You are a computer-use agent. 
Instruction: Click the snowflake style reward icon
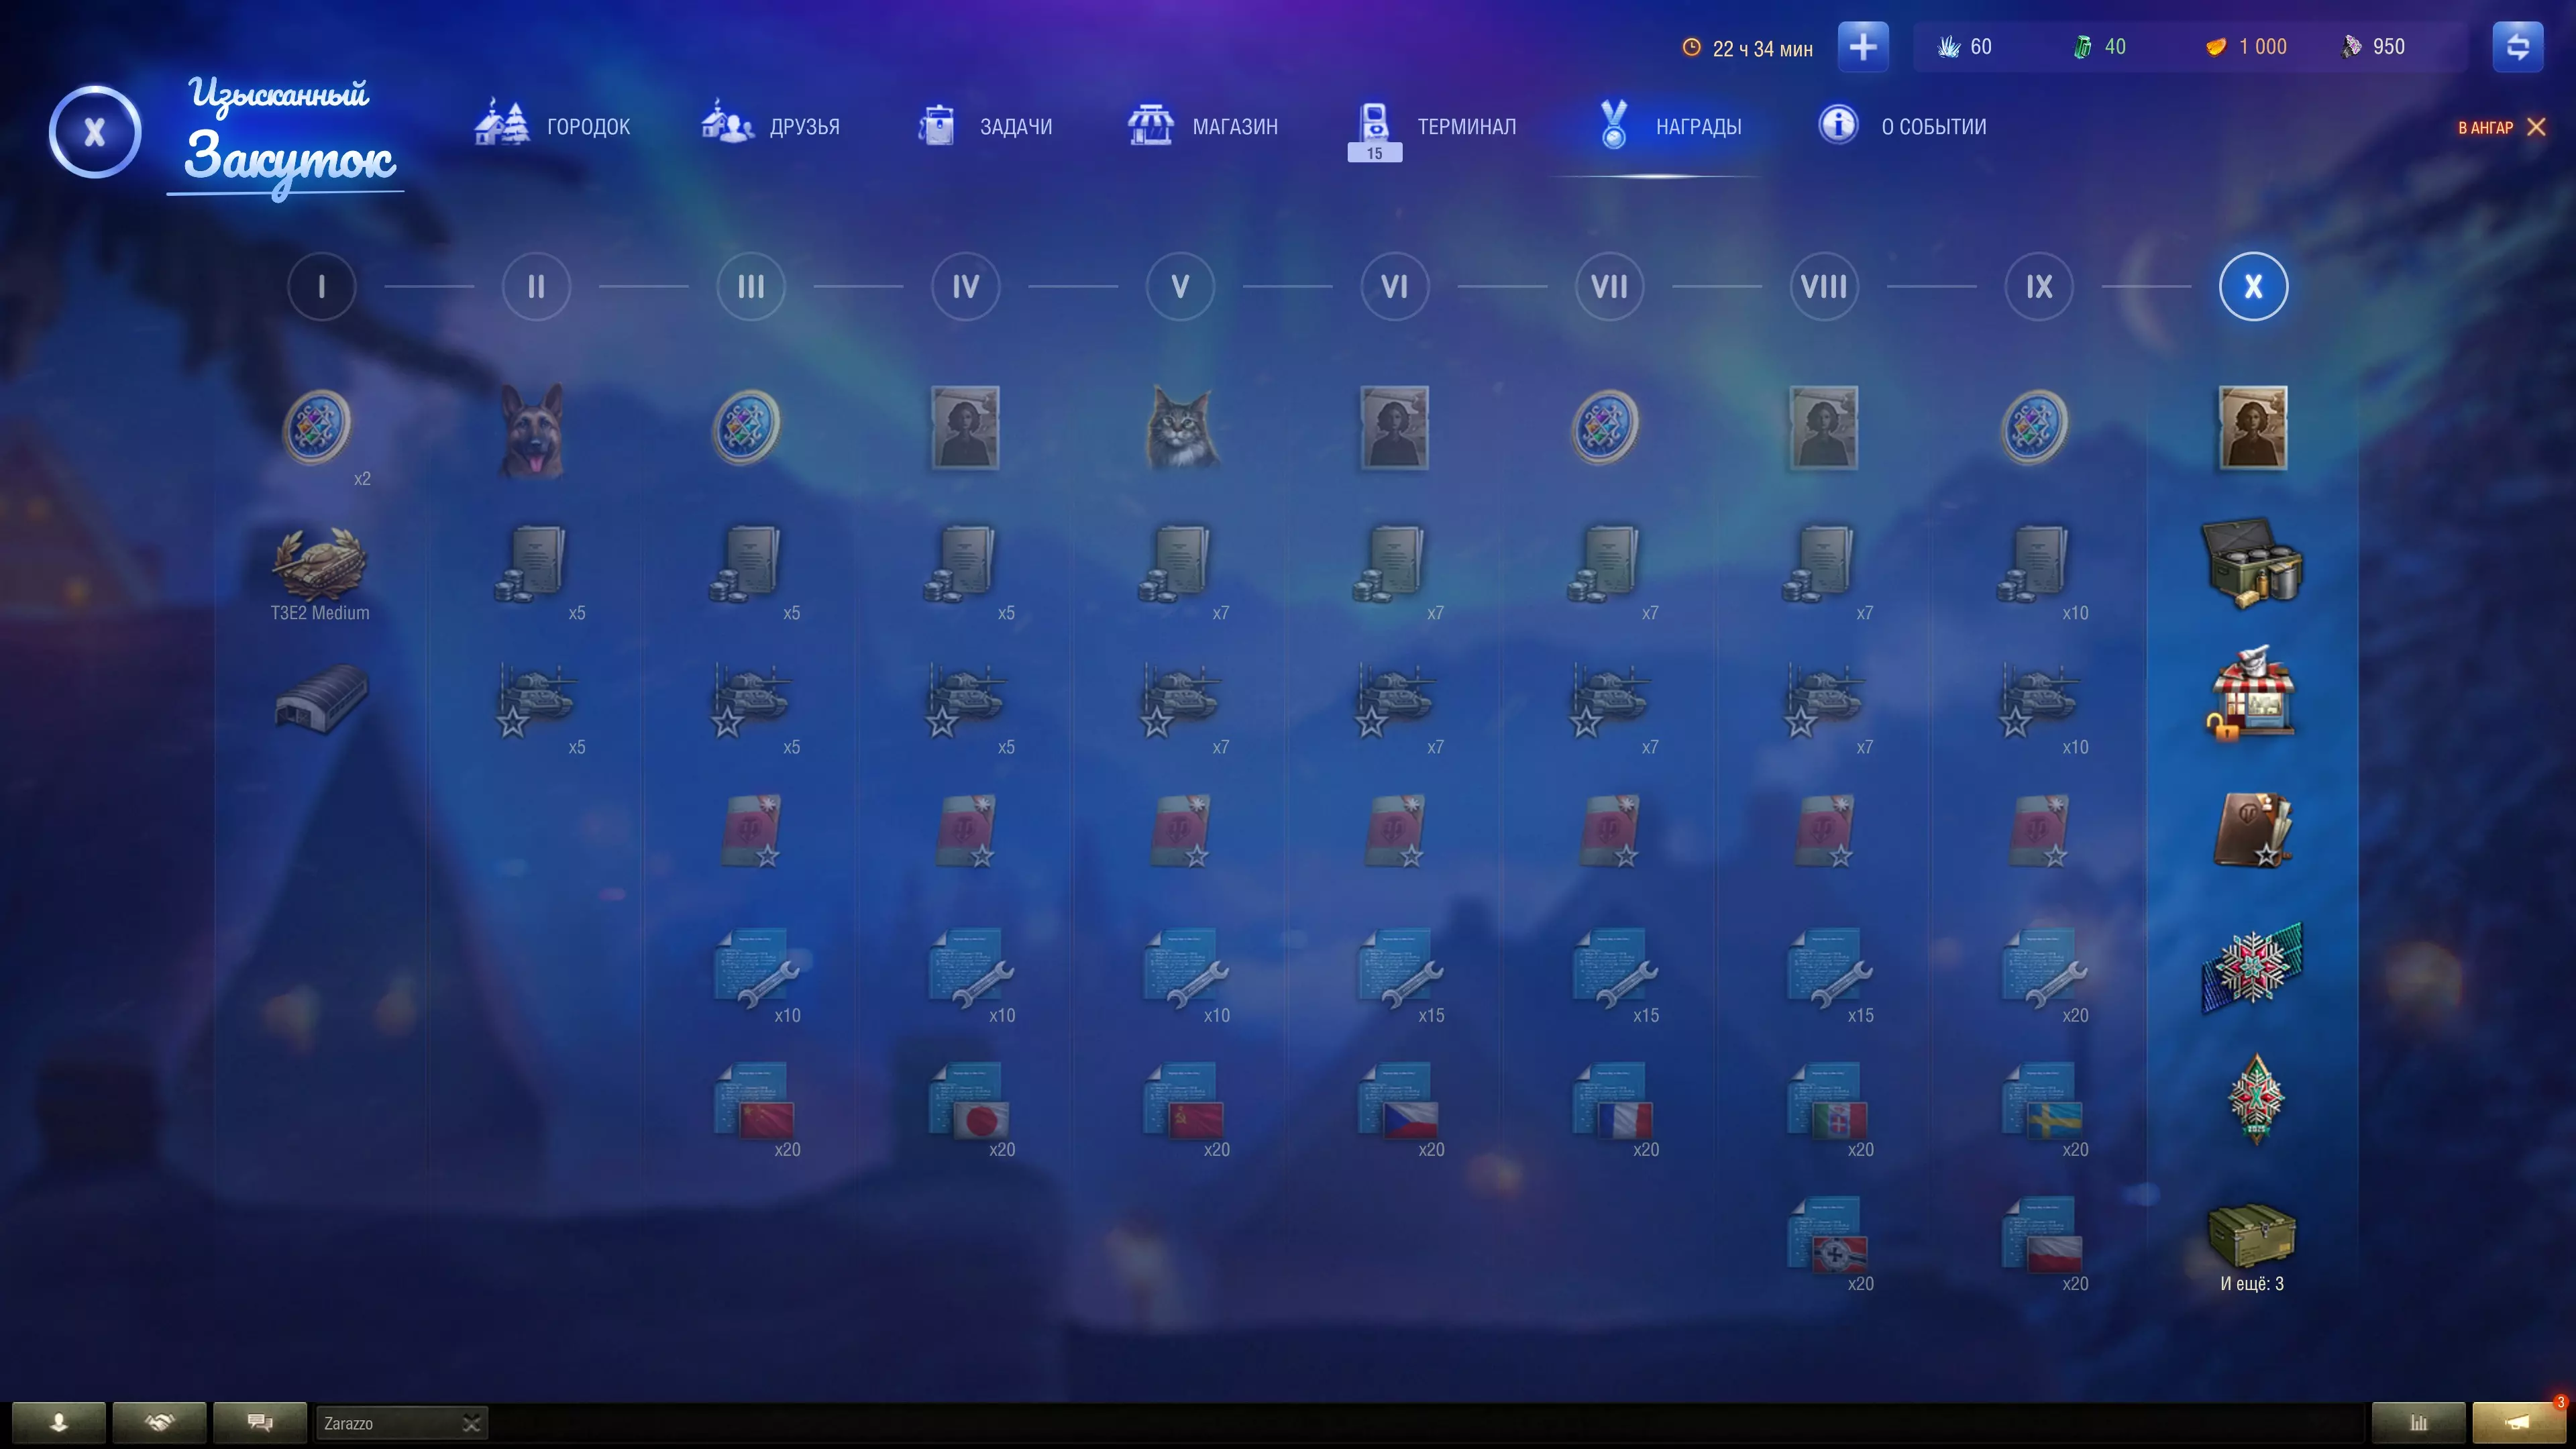tap(2252, 967)
